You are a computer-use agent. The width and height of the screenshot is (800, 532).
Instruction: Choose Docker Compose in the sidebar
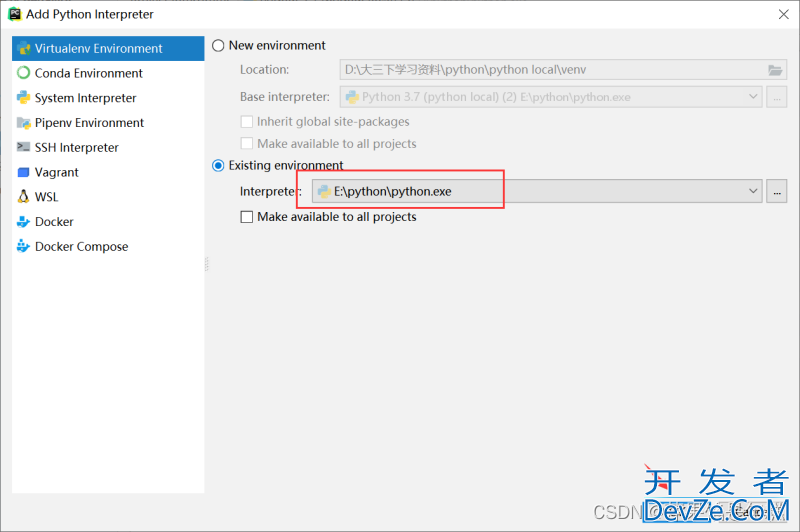pyautogui.click(x=108, y=246)
